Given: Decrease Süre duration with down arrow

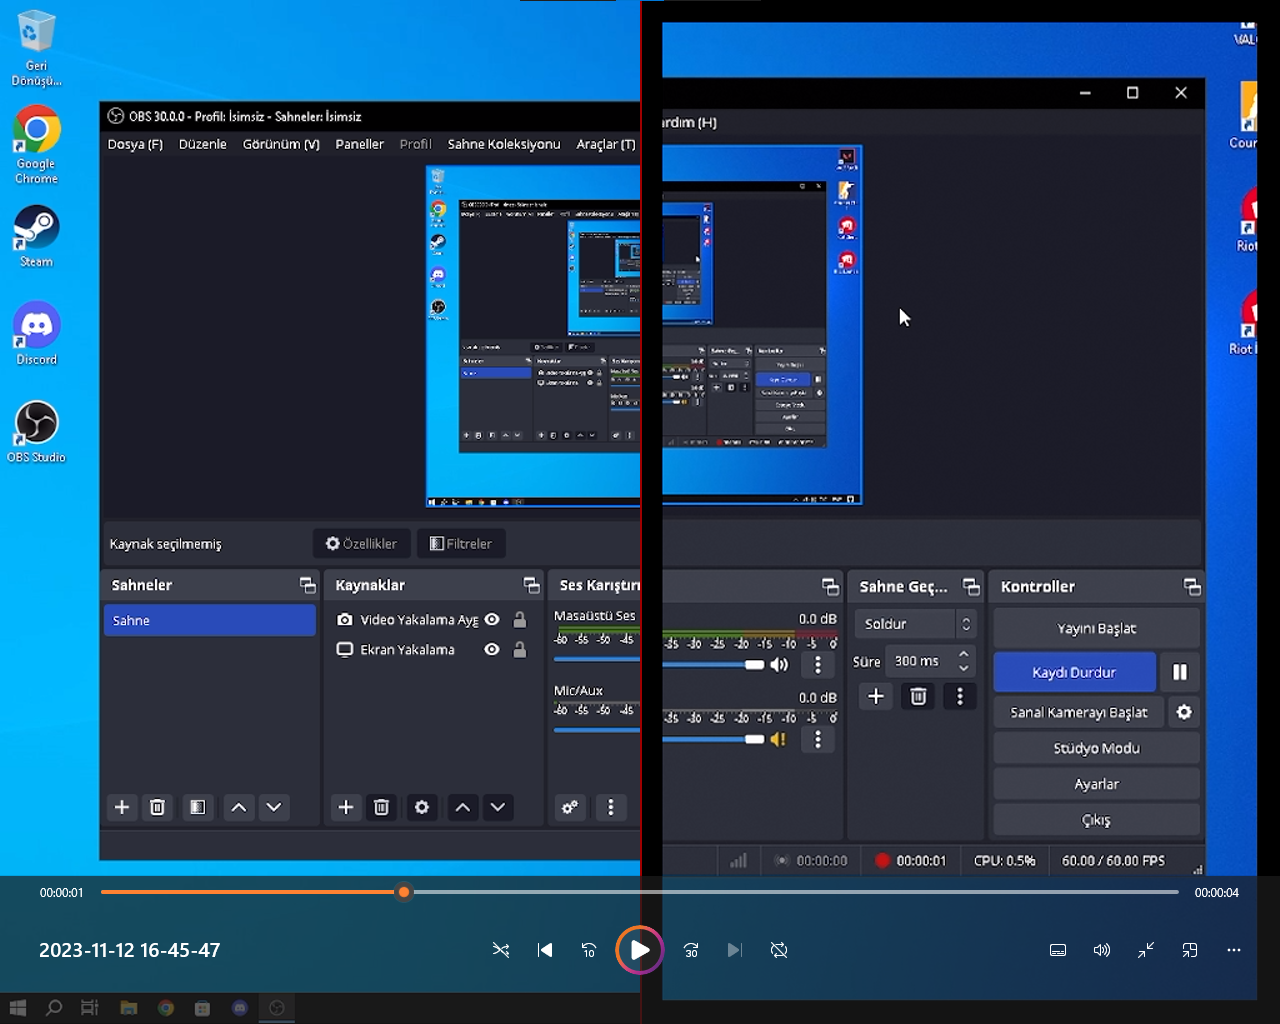Looking at the screenshot, I should click(x=964, y=668).
